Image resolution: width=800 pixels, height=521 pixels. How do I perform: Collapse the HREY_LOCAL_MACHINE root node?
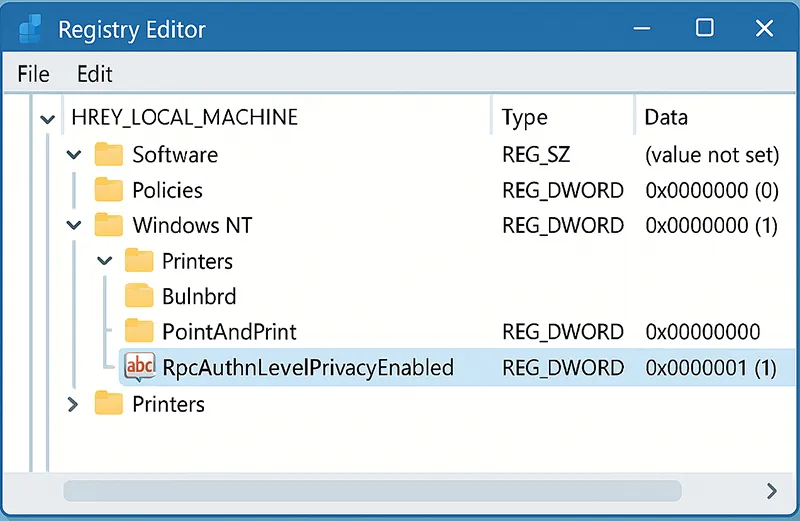[x=47, y=119]
